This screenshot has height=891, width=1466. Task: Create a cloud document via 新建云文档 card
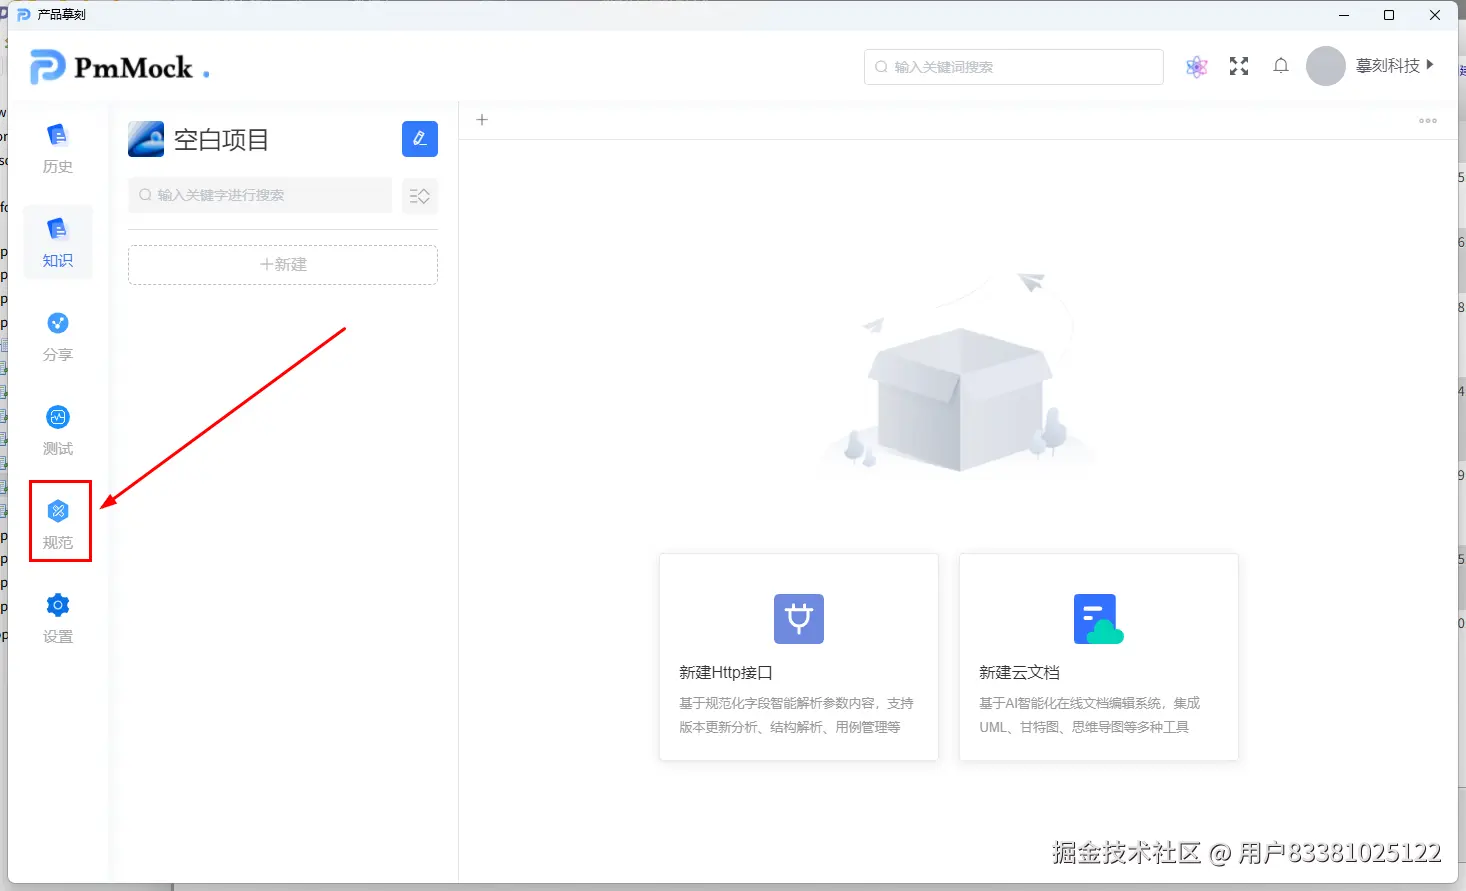point(1097,657)
